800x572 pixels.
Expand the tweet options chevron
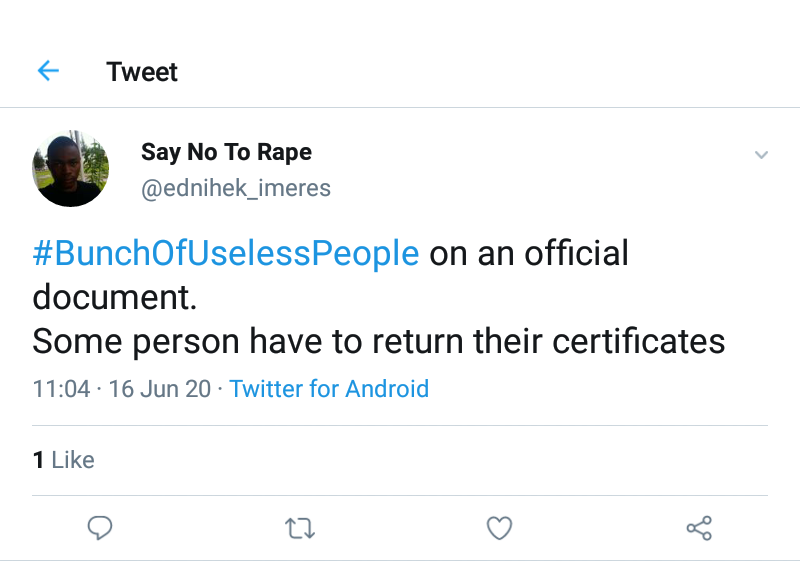tap(761, 155)
